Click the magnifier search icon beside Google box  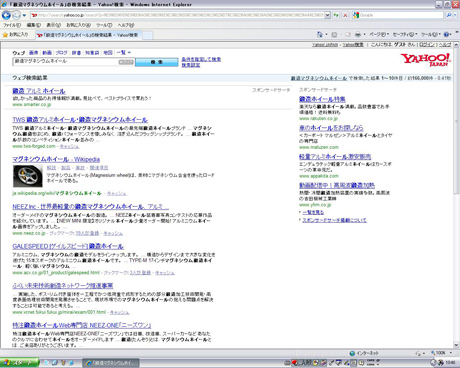point(449,15)
